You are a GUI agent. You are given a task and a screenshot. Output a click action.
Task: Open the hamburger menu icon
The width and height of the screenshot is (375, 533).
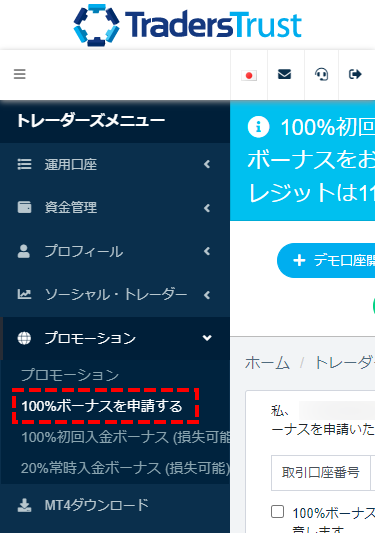[x=20, y=74]
